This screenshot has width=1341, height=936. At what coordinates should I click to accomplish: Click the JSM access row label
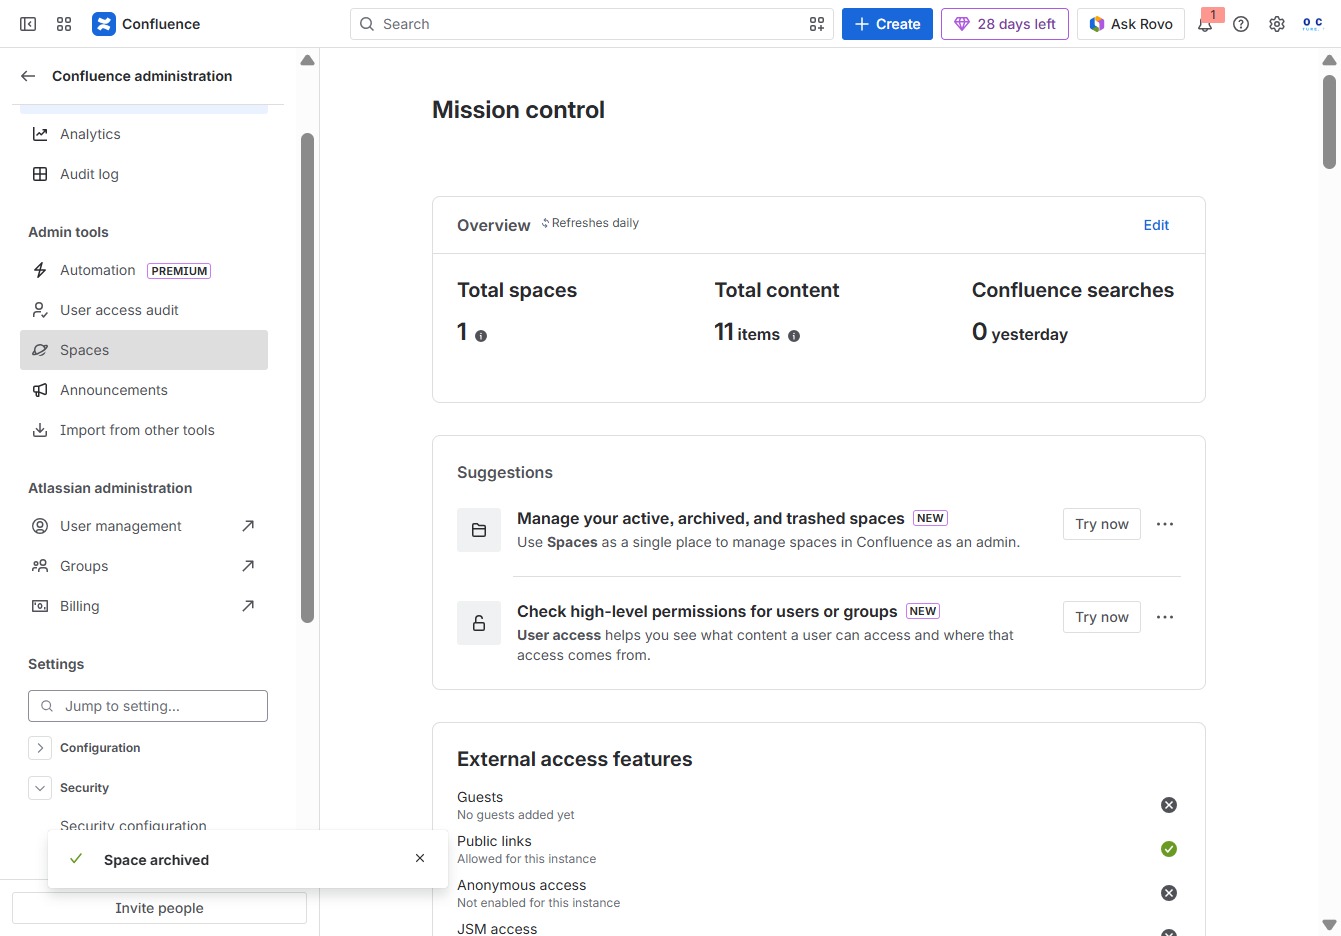497,929
